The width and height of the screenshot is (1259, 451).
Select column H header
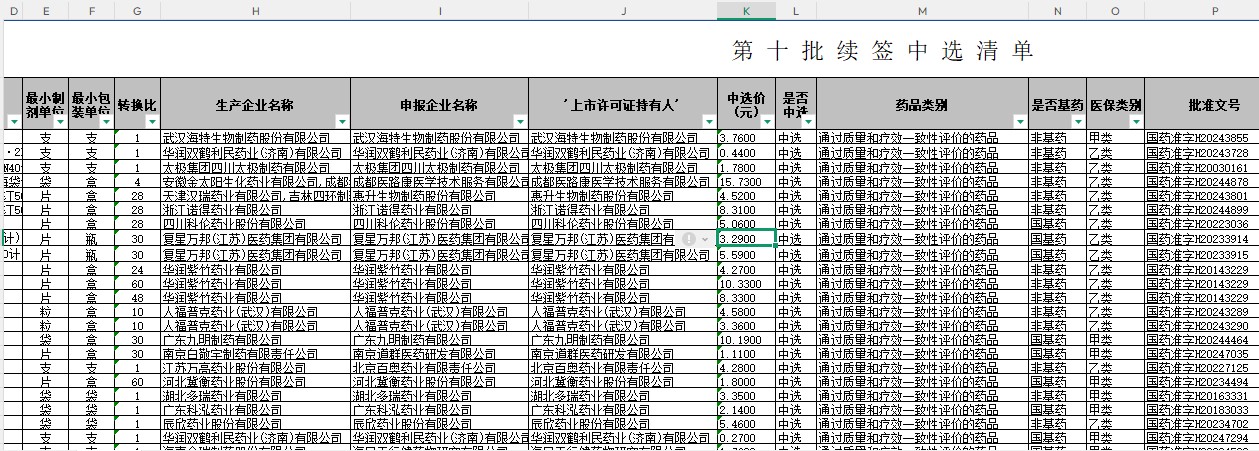pyautogui.click(x=255, y=9)
